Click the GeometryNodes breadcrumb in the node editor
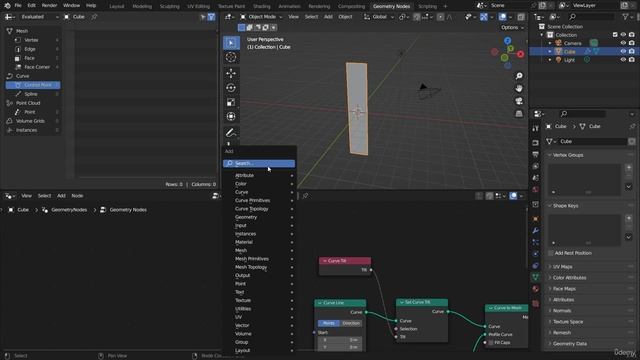640x360 pixels. coord(69,210)
